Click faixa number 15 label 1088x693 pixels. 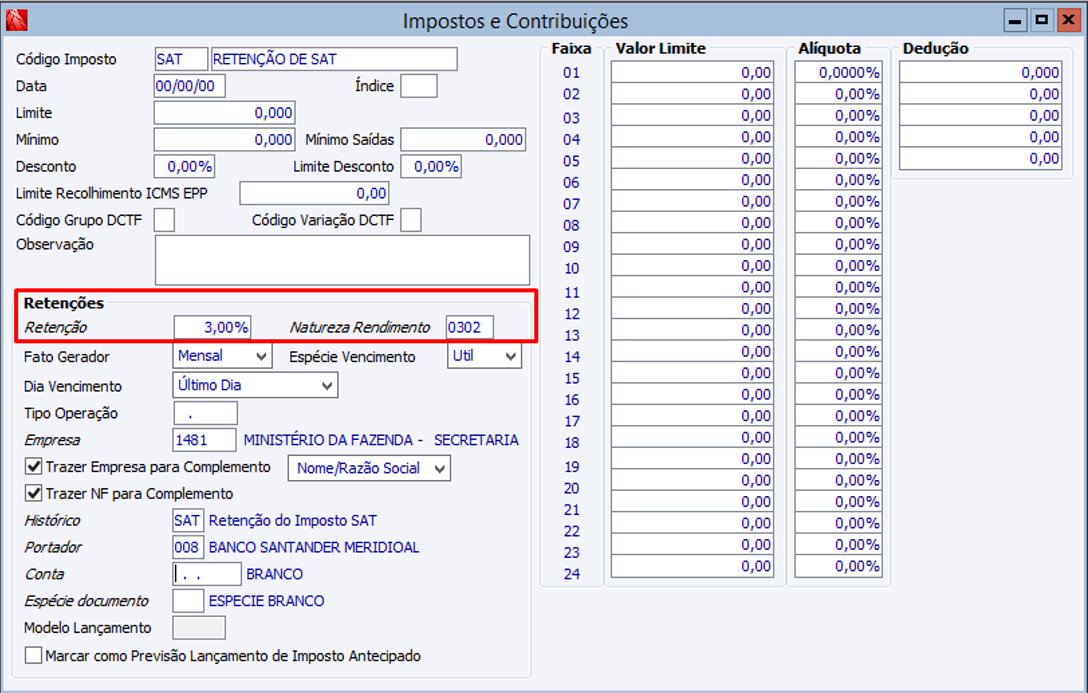[x=571, y=378]
